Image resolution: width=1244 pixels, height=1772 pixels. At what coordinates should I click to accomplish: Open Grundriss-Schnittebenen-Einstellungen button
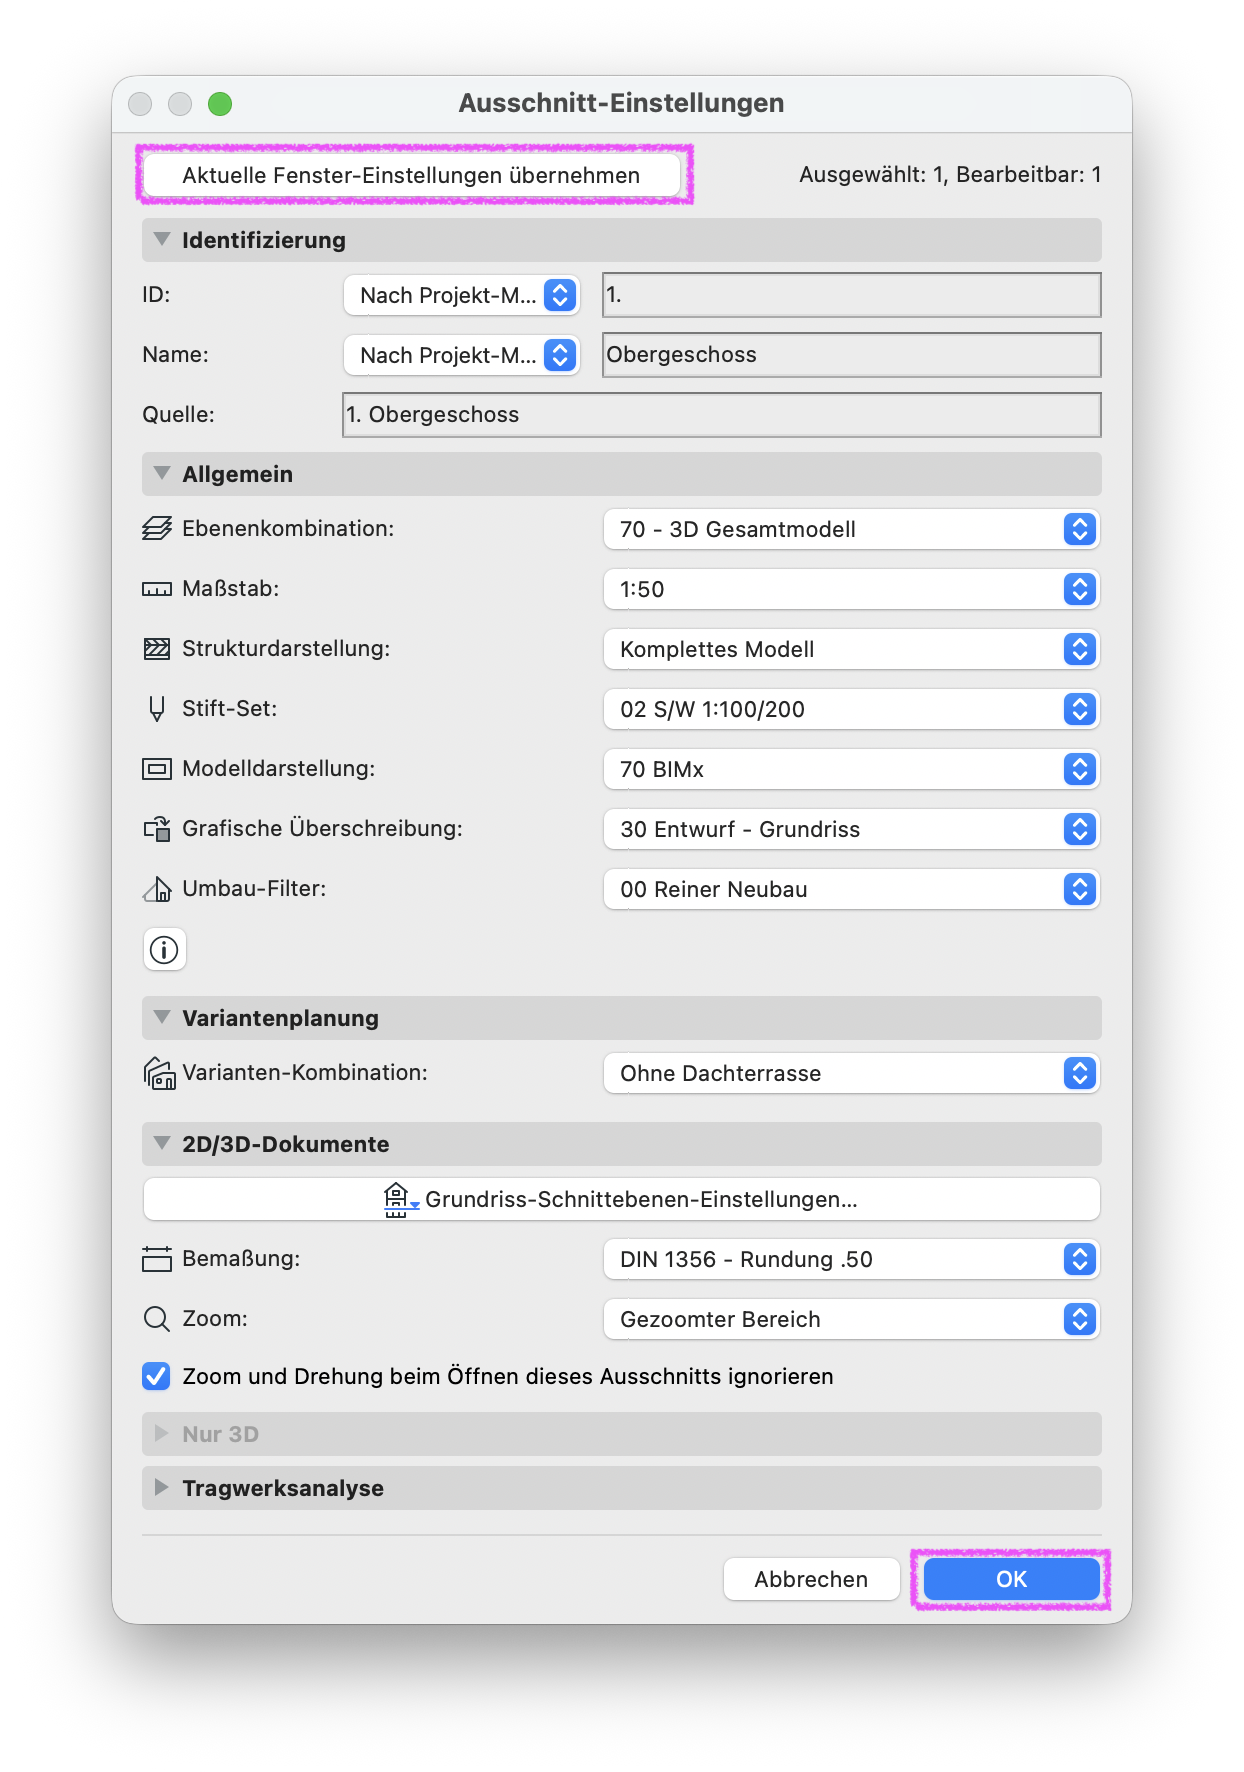click(622, 1199)
